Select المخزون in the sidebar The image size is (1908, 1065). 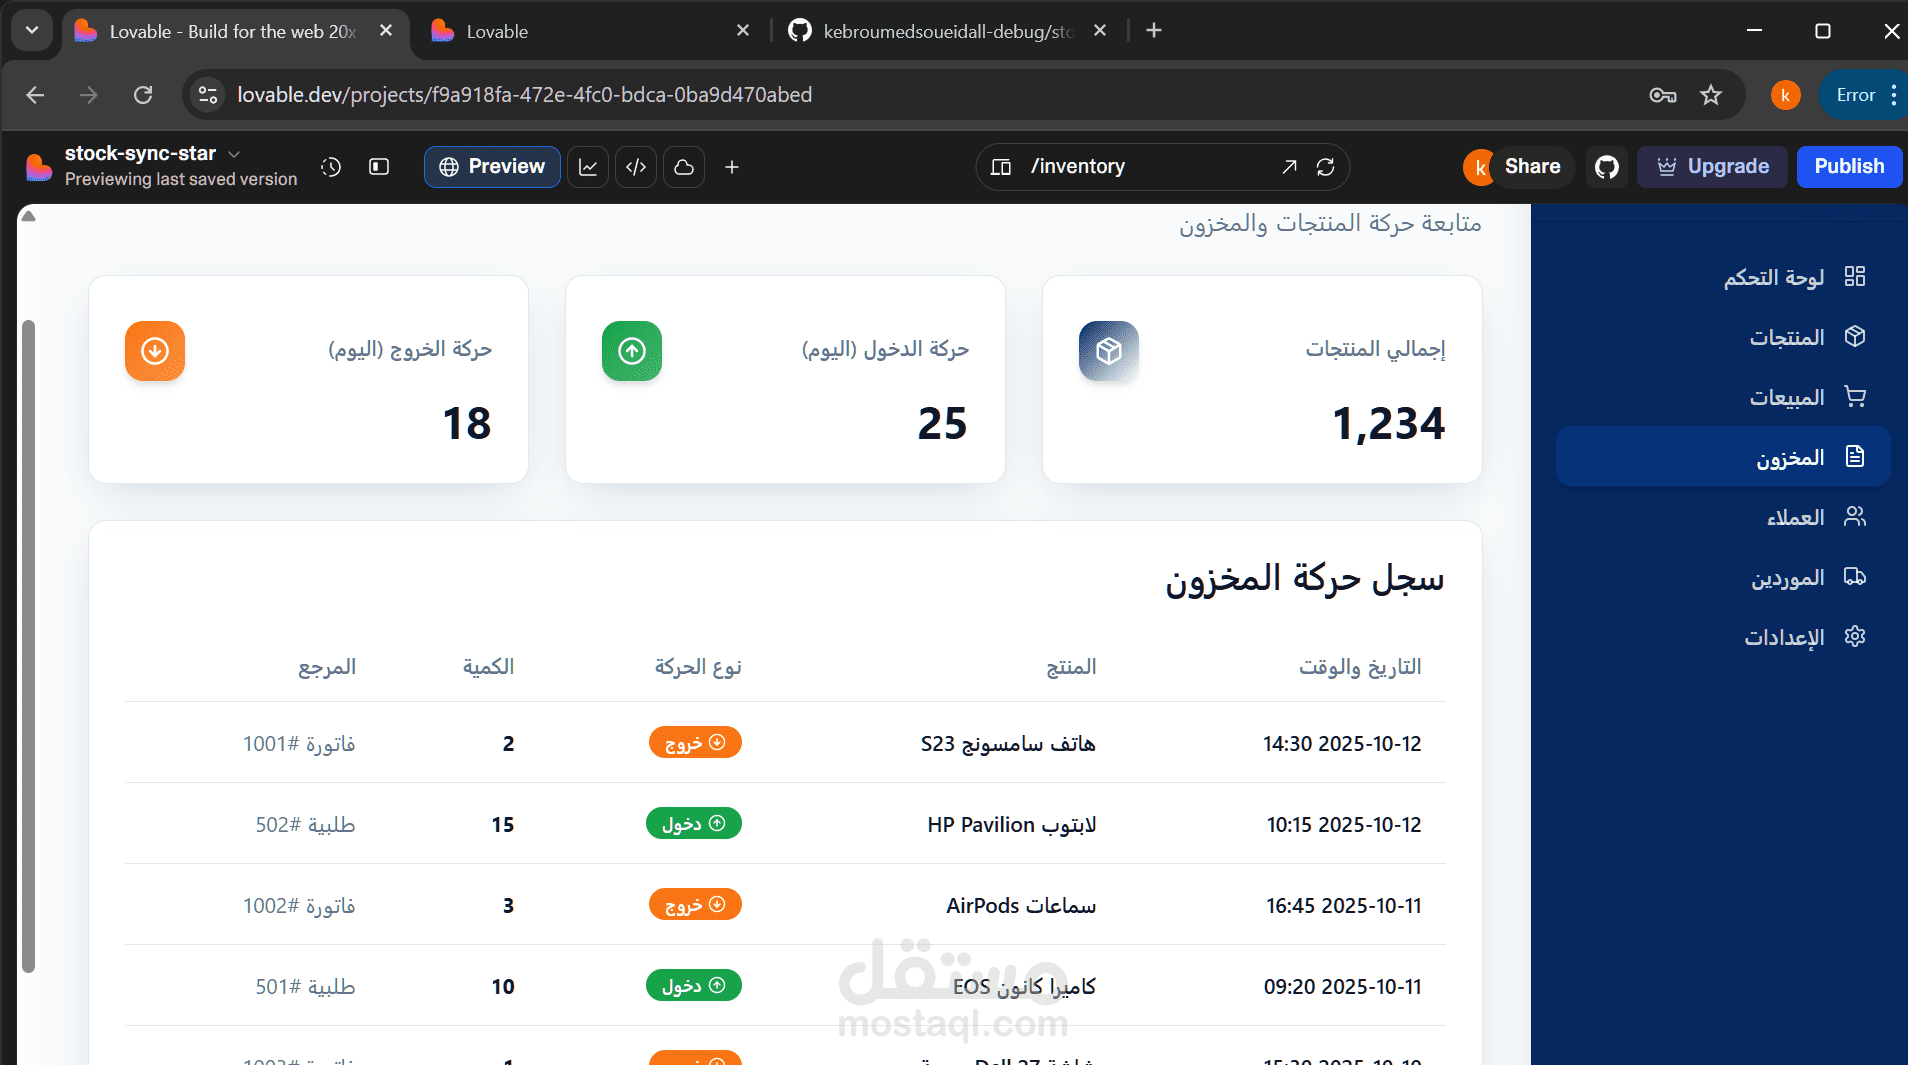1723,457
